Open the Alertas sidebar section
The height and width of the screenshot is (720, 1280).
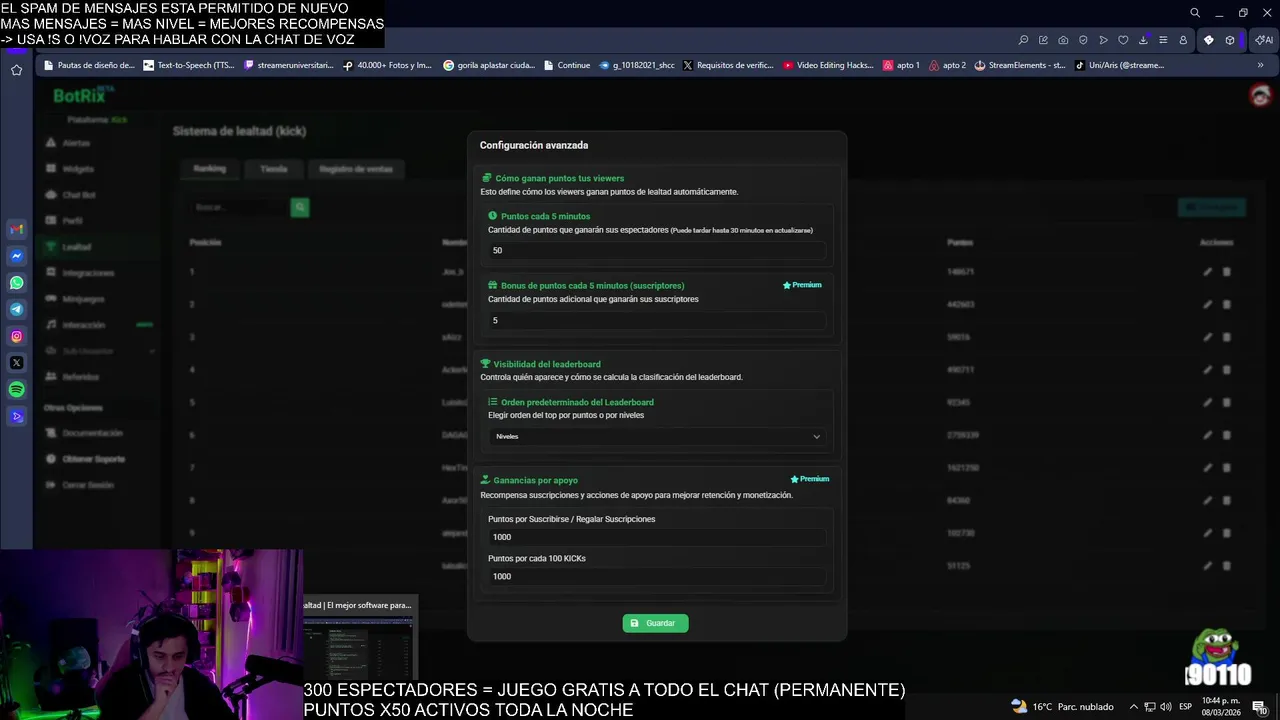pyautogui.click(x=76, y=143)
